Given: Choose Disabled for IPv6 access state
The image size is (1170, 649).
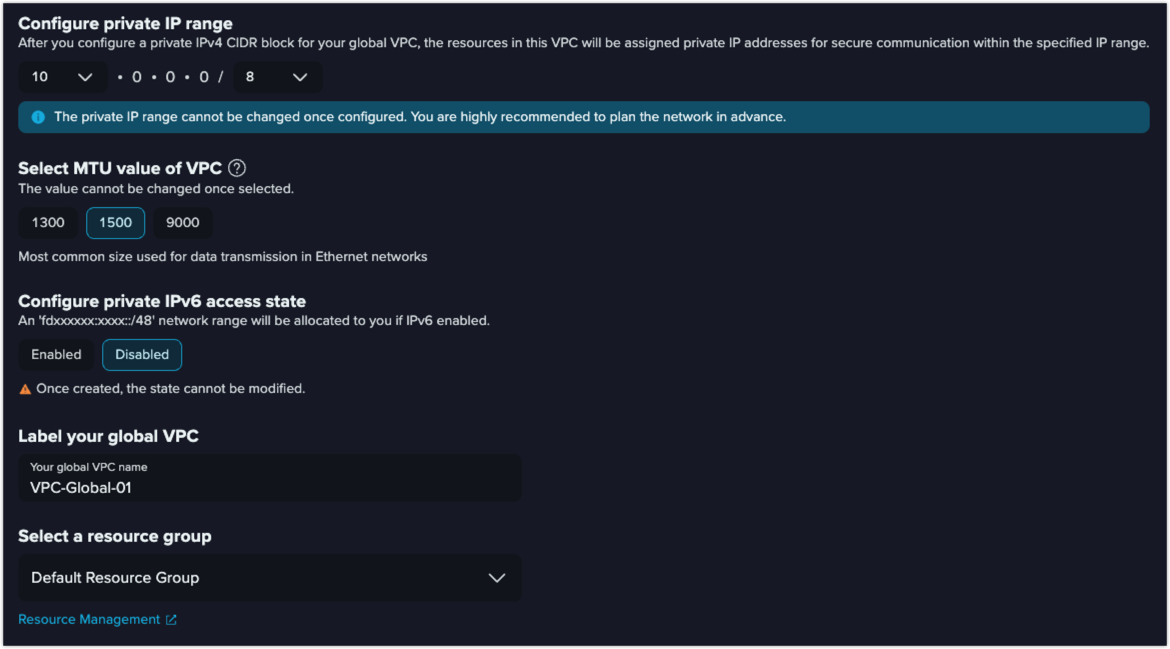Looking at the screenshot, I should 142,355.
